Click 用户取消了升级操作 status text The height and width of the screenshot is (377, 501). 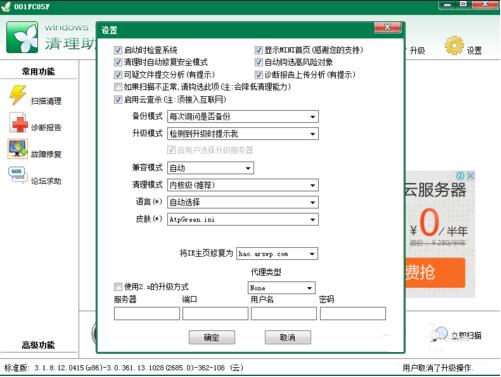click(x=437, y=368)
